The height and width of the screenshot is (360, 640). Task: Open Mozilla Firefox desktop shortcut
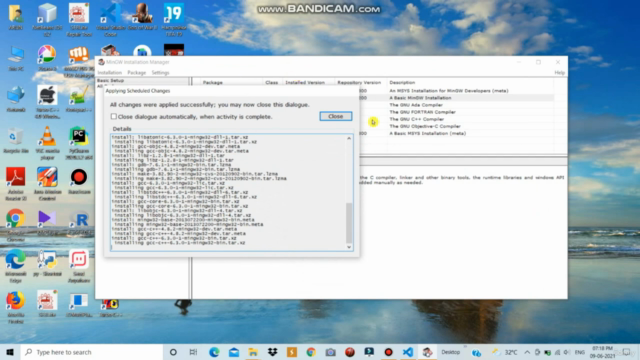click(16, 307)
